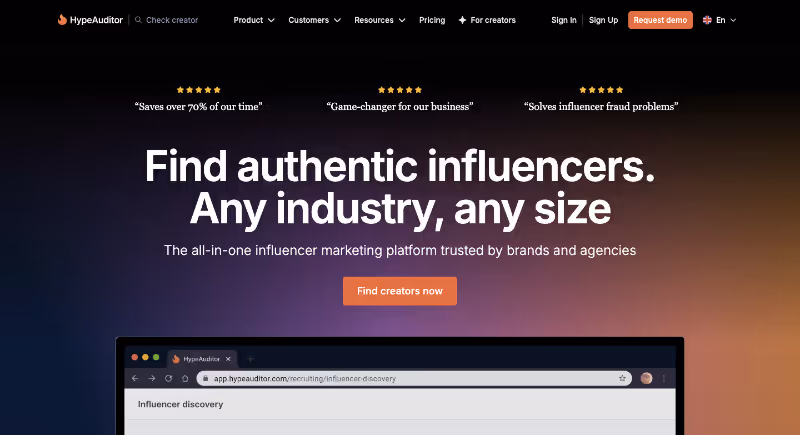The width and height of the screenshot is (800, 435).
Task: Click the search magnifier icon
Action: (138, 20)
